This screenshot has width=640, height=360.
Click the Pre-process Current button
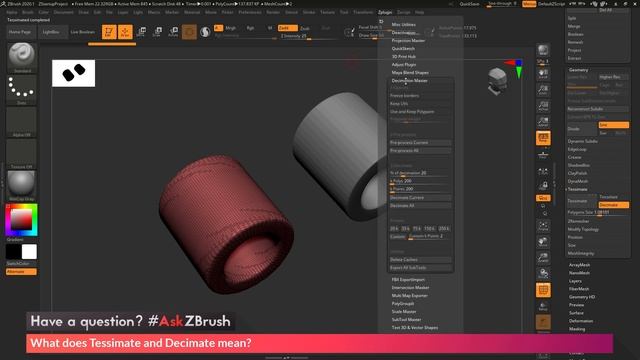[x=420, y=143]
